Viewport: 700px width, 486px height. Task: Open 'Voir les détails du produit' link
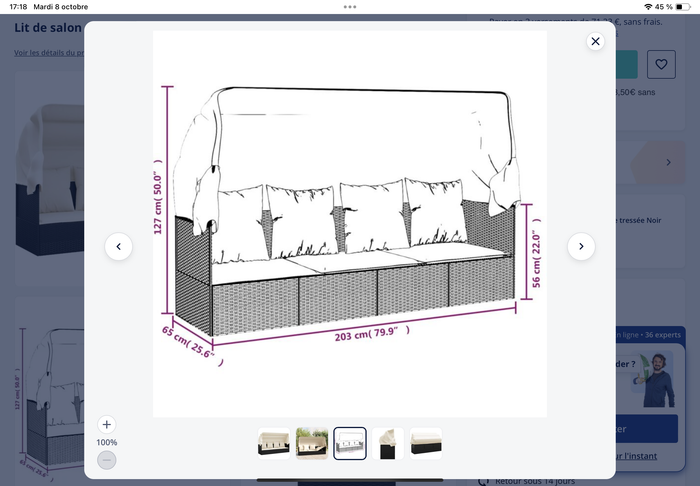48,53
